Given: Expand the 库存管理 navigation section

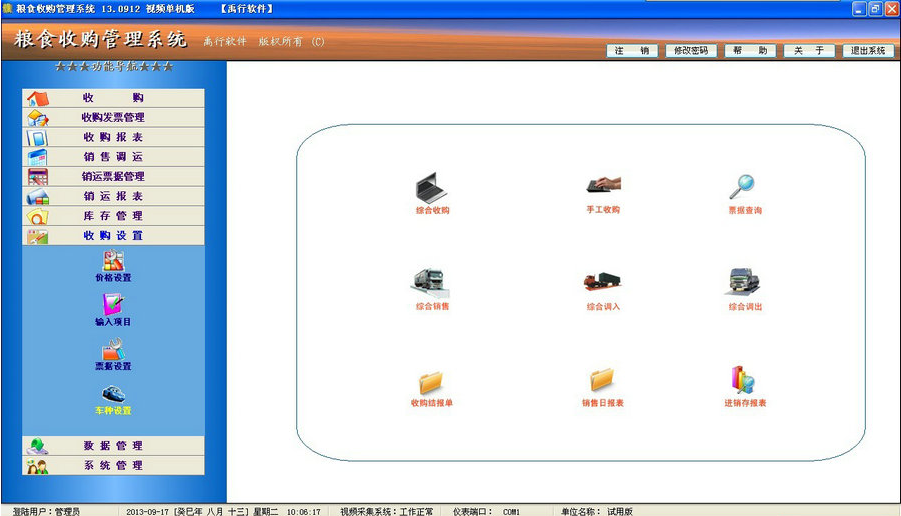Looking at the screenshot, I should tap(113, 216).
